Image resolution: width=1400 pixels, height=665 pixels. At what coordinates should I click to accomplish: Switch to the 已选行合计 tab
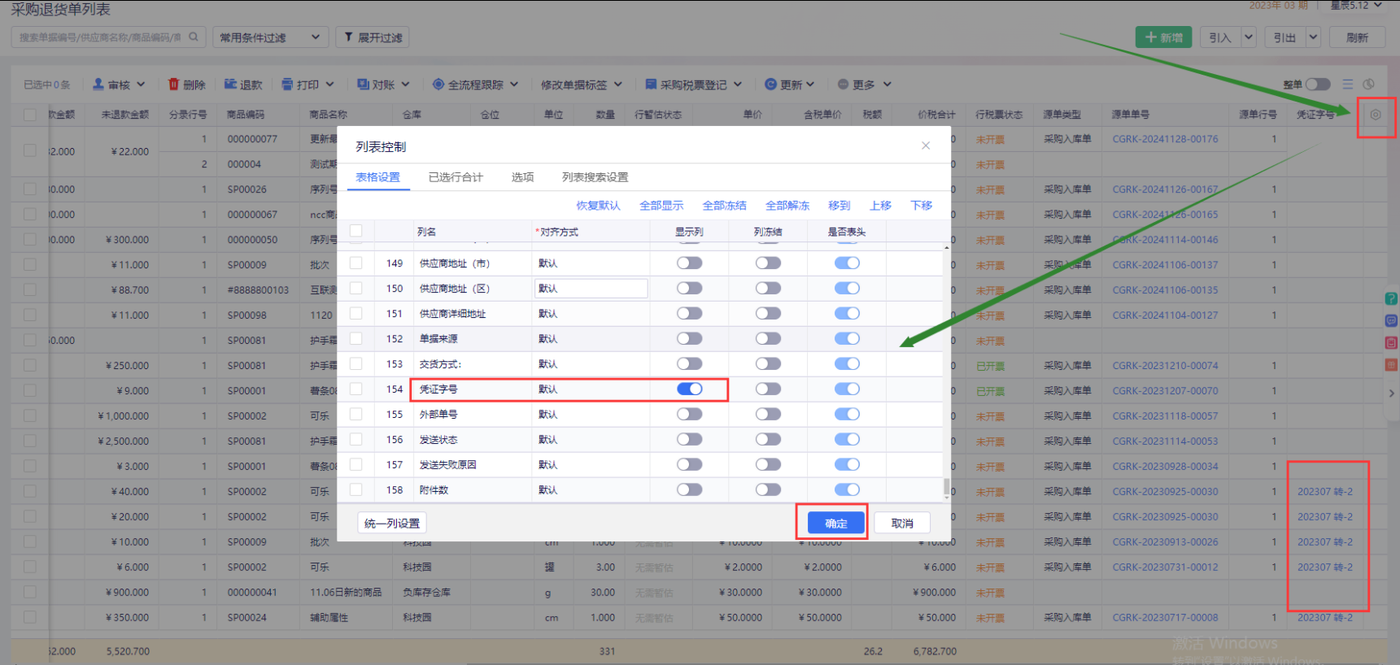pyautogui.click(x=456, y=177)
